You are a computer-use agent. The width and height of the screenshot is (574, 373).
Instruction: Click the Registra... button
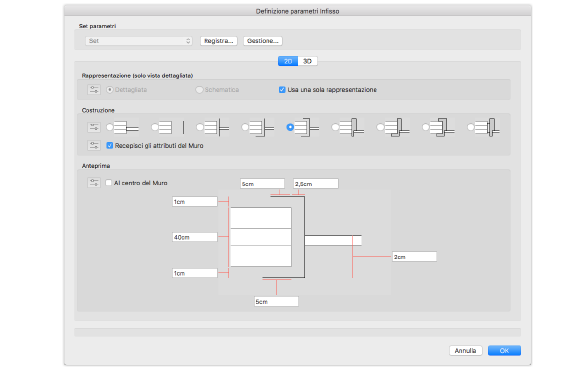219,41
